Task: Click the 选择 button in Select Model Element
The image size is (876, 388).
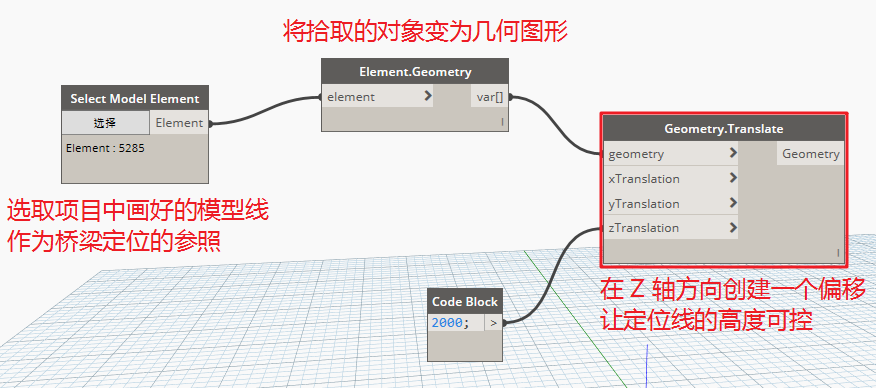Action: (106, 123)
